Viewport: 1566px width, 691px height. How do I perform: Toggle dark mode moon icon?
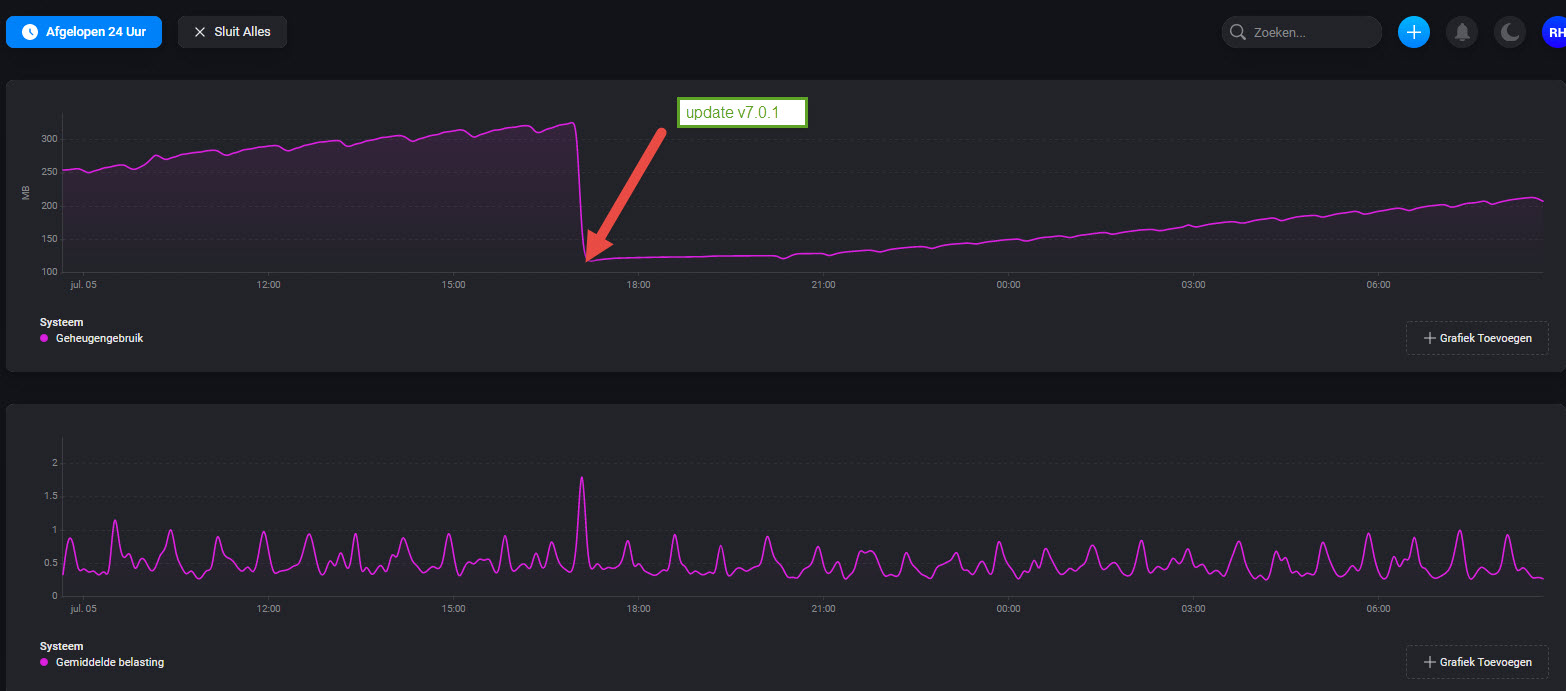(x=1510, y=32)
